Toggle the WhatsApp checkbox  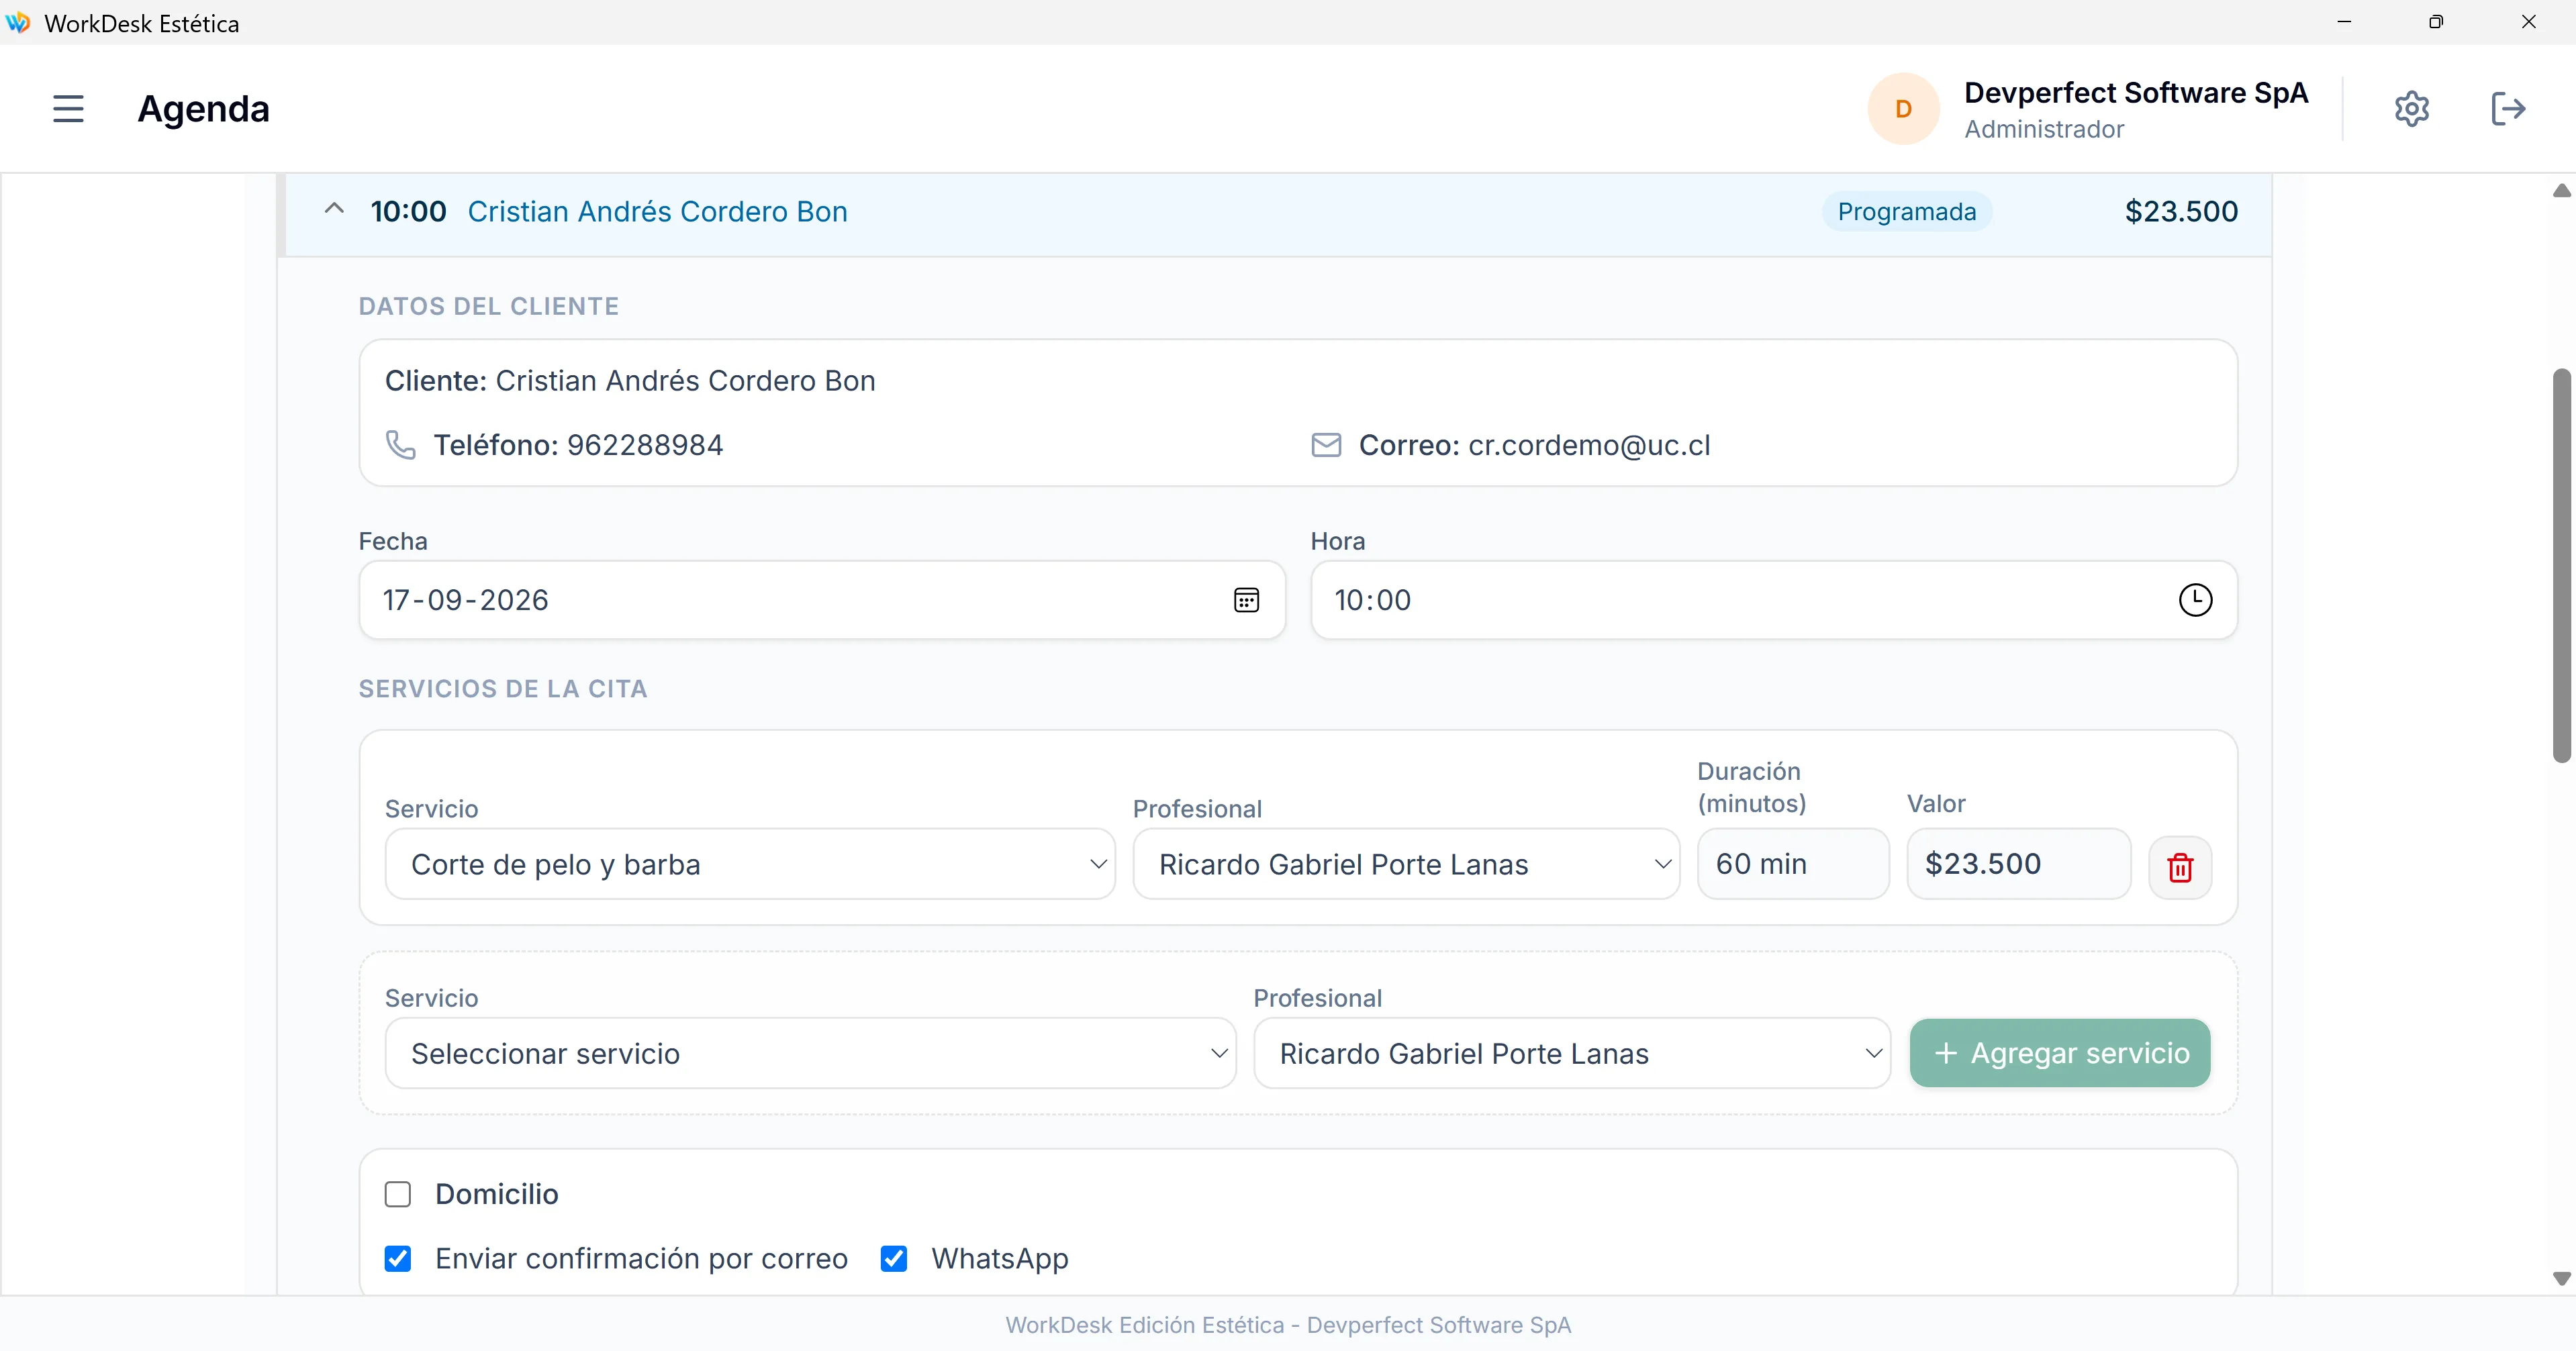coord(894,1258)
